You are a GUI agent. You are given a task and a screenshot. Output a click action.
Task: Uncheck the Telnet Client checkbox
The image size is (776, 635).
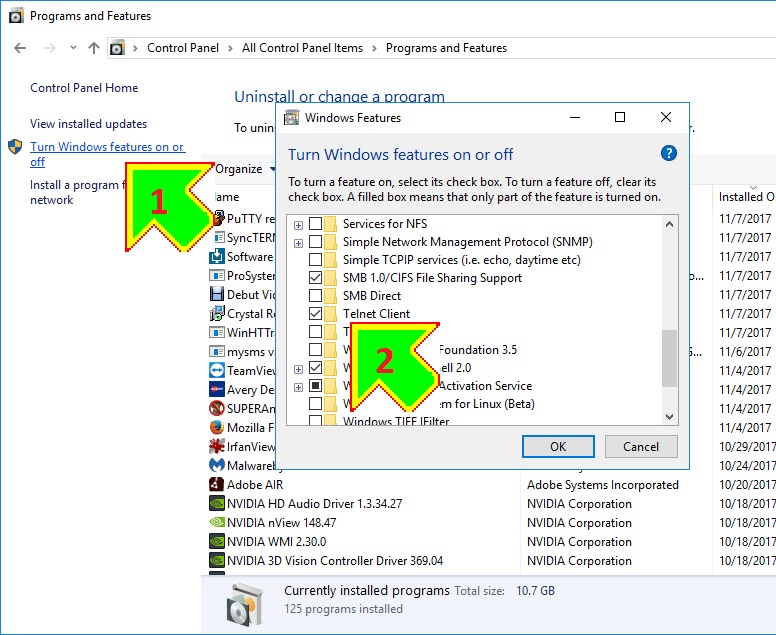click(x=315, y=313)
